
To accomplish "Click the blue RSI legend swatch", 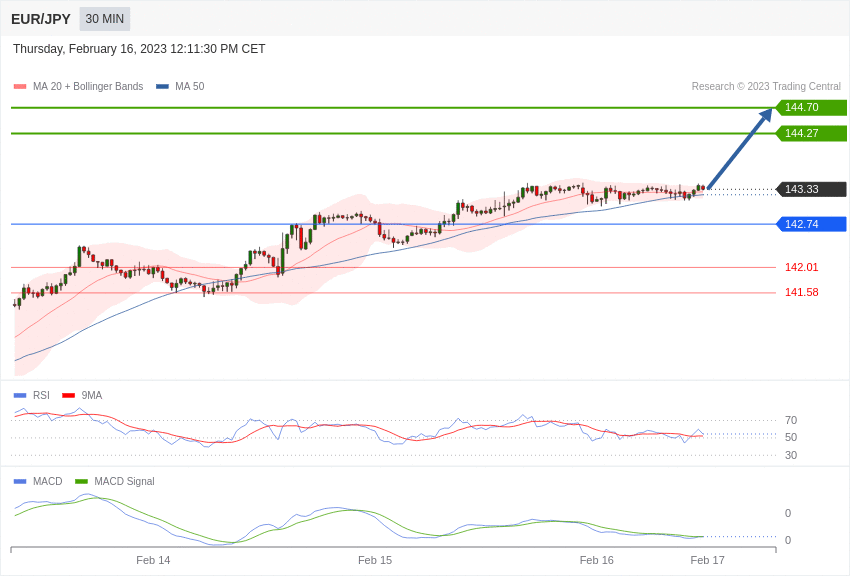I will 20,396.
